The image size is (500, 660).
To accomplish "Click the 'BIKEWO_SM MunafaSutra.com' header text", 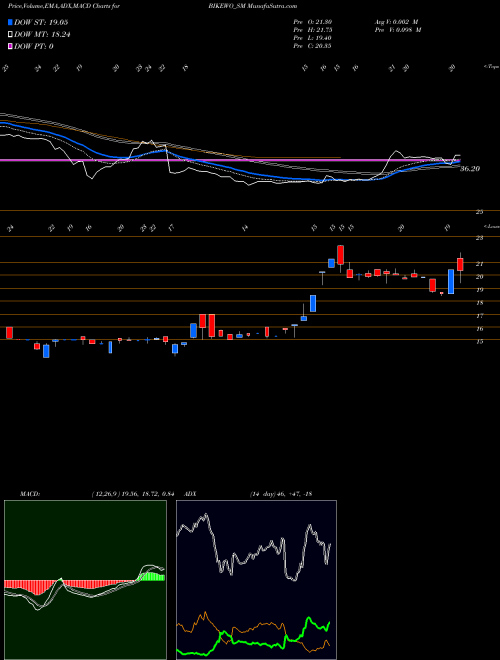I will pos(255,6).
